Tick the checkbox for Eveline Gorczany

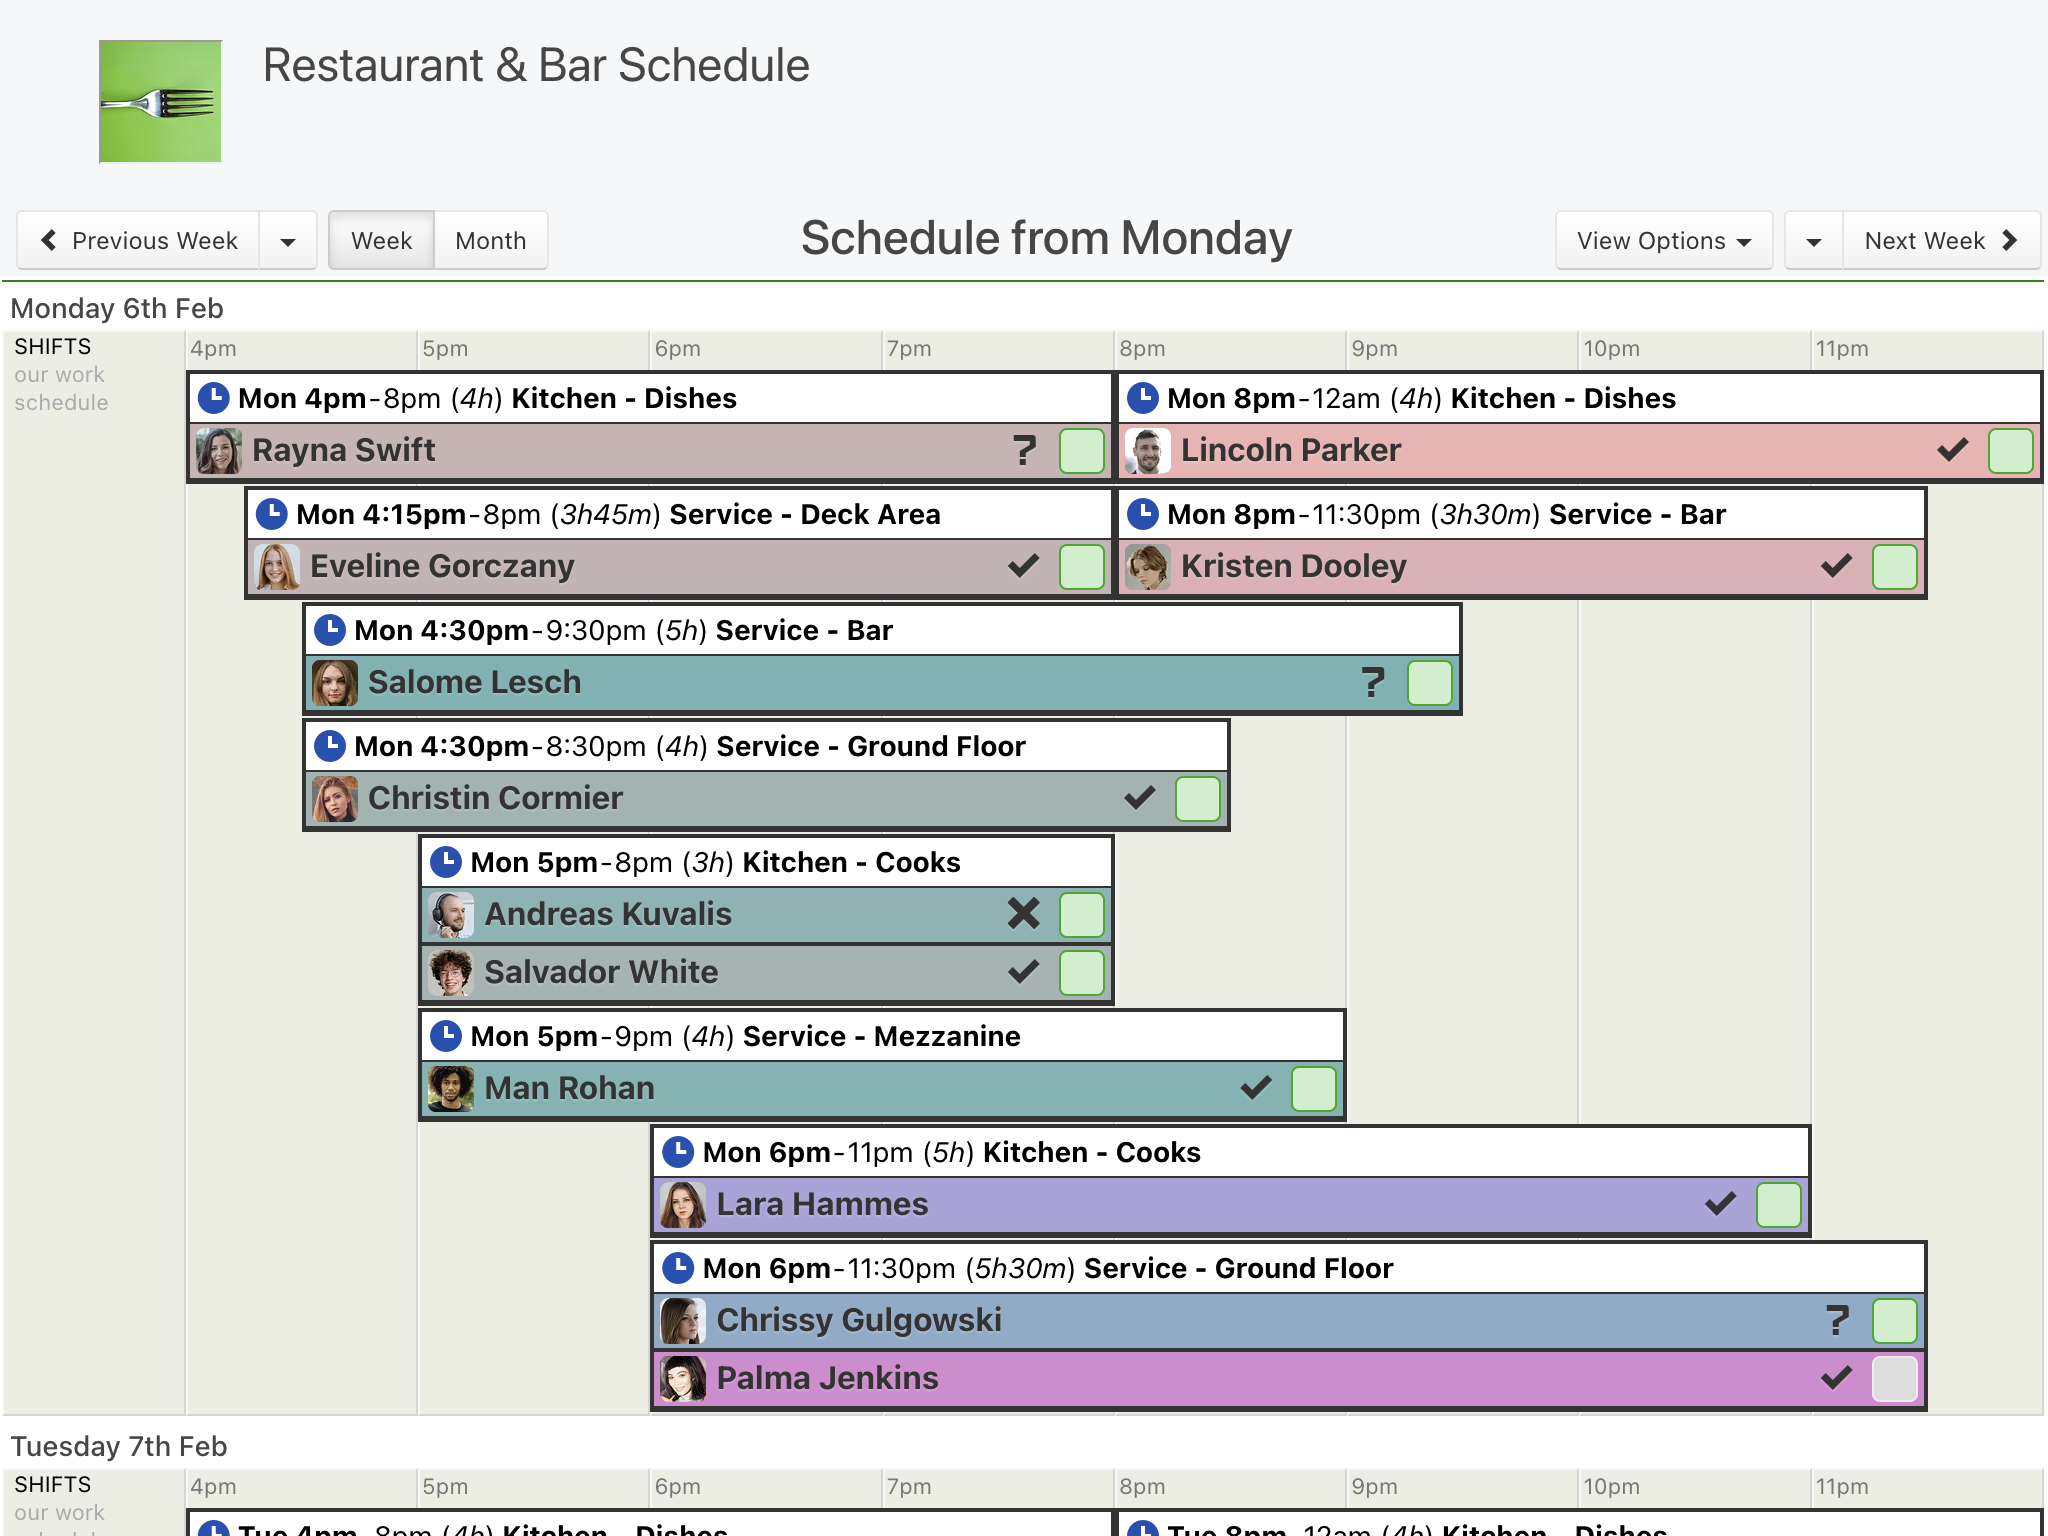pyautogui.click(x=1081, y=566)
